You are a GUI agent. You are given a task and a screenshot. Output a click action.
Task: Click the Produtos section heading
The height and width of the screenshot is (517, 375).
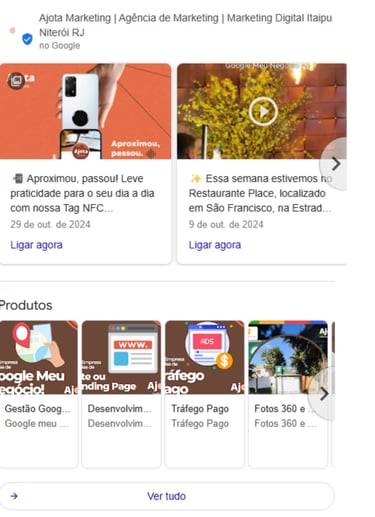pyautogui.click(x=26, y=305)
